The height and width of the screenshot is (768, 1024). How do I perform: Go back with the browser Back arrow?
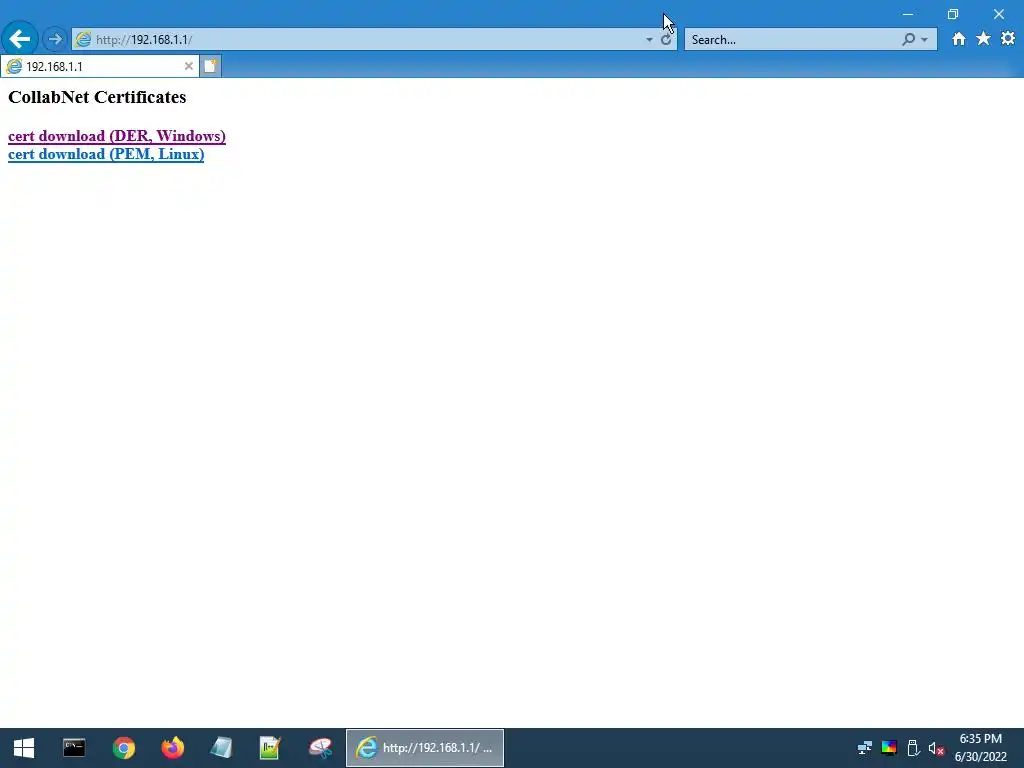point(20,39)
